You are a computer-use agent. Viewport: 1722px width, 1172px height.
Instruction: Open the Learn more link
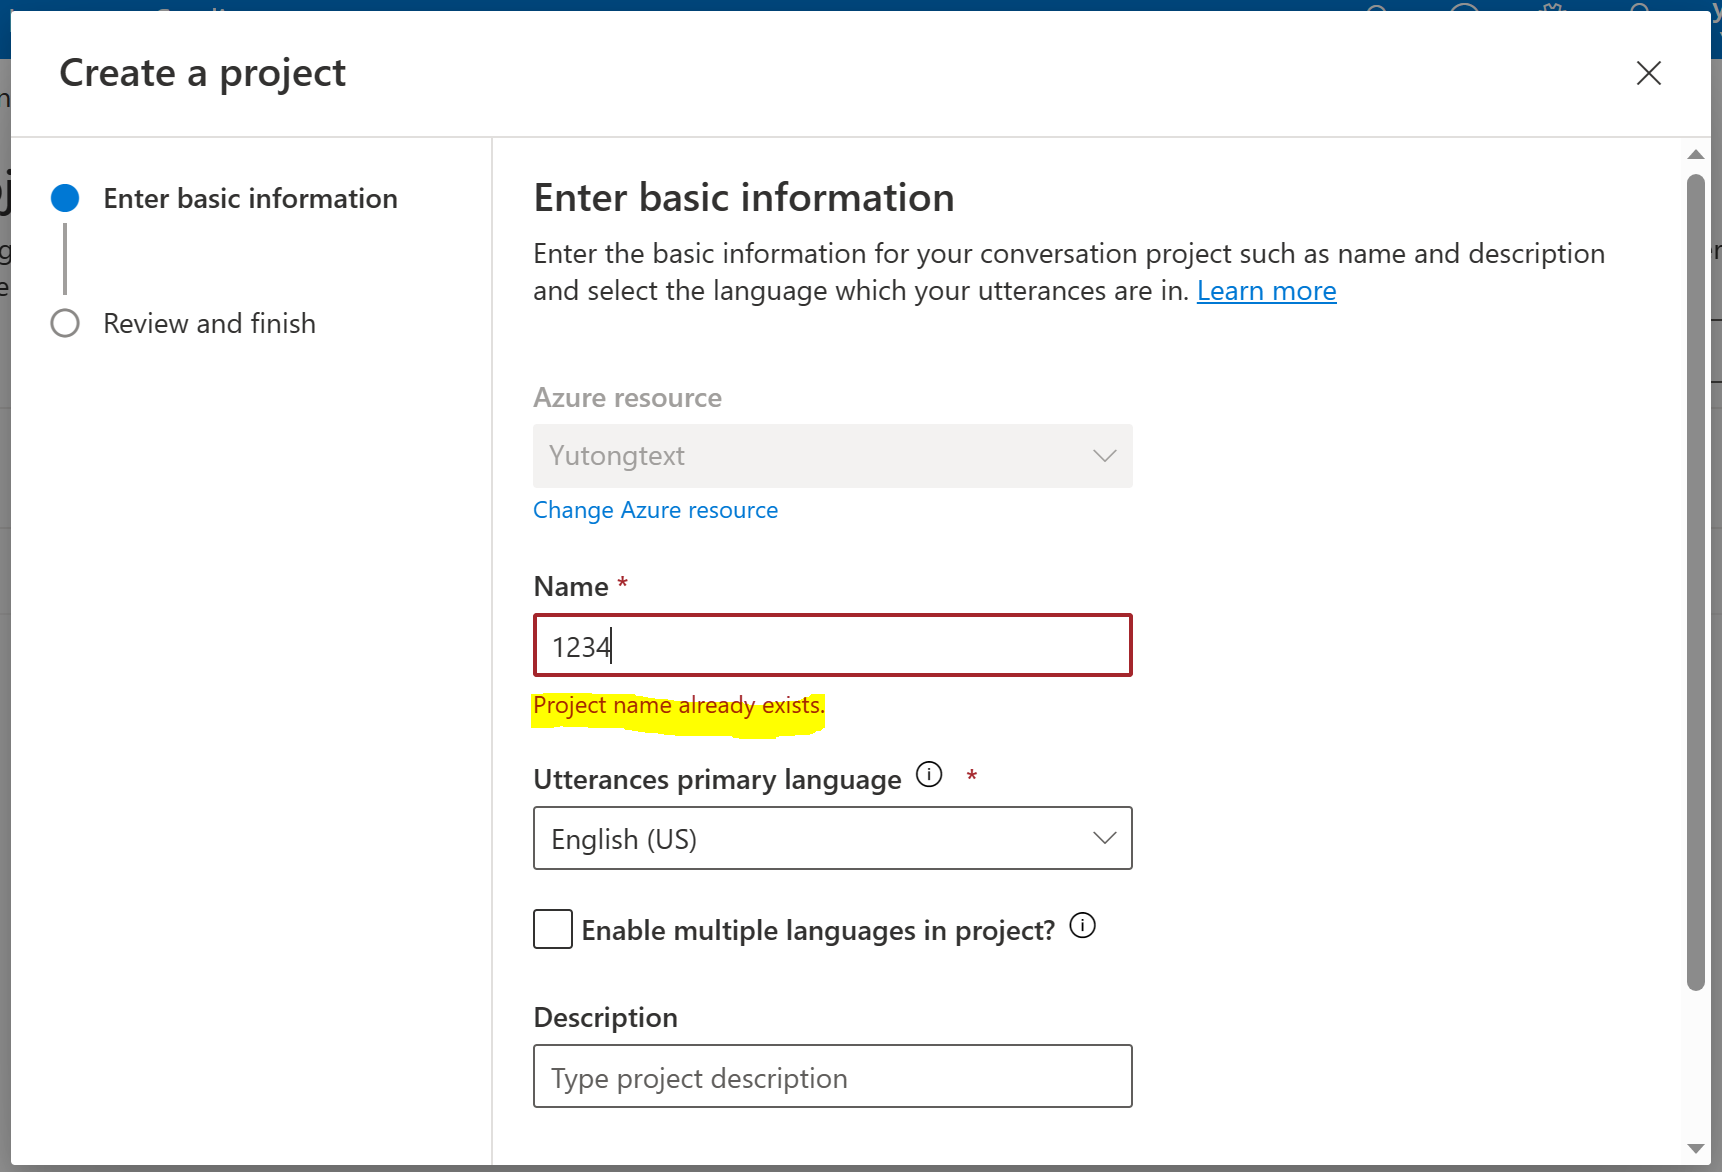point(1266,291)
